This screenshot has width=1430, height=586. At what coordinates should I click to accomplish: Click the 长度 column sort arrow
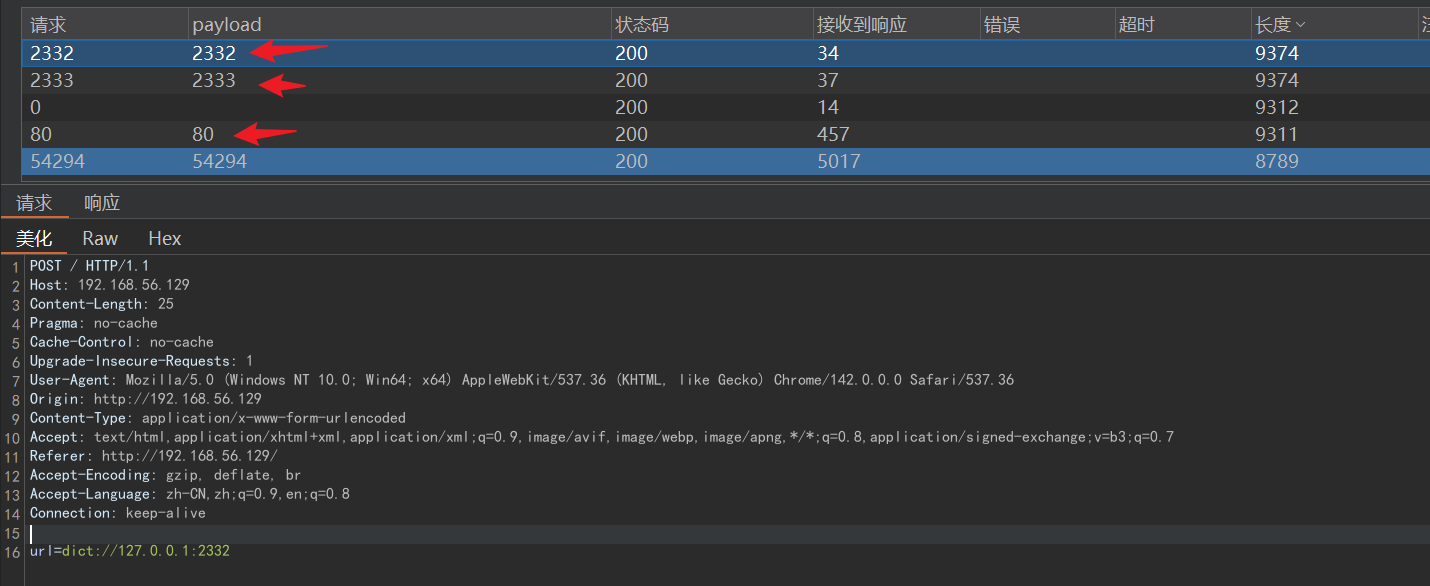pos(1300,25)
